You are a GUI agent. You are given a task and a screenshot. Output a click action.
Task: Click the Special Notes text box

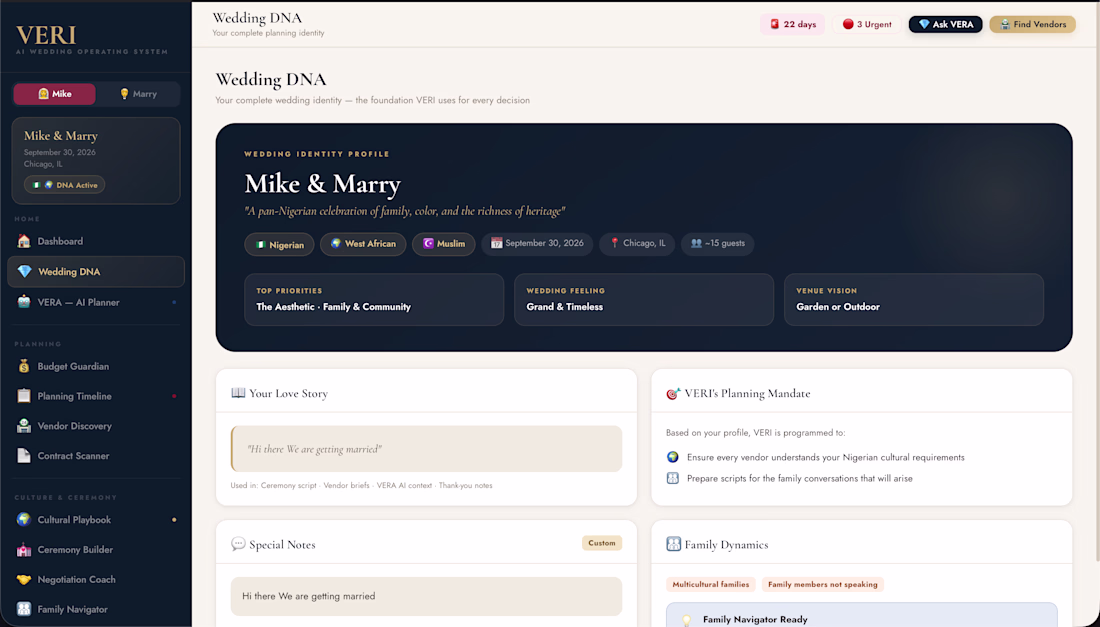point(427,596)
